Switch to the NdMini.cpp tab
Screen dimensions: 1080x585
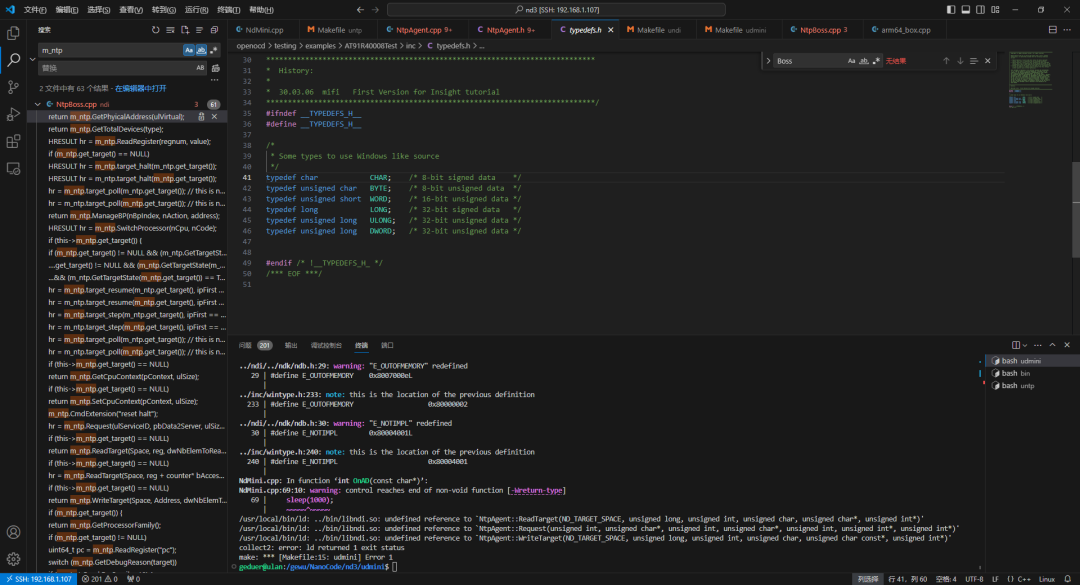point(264,30)
